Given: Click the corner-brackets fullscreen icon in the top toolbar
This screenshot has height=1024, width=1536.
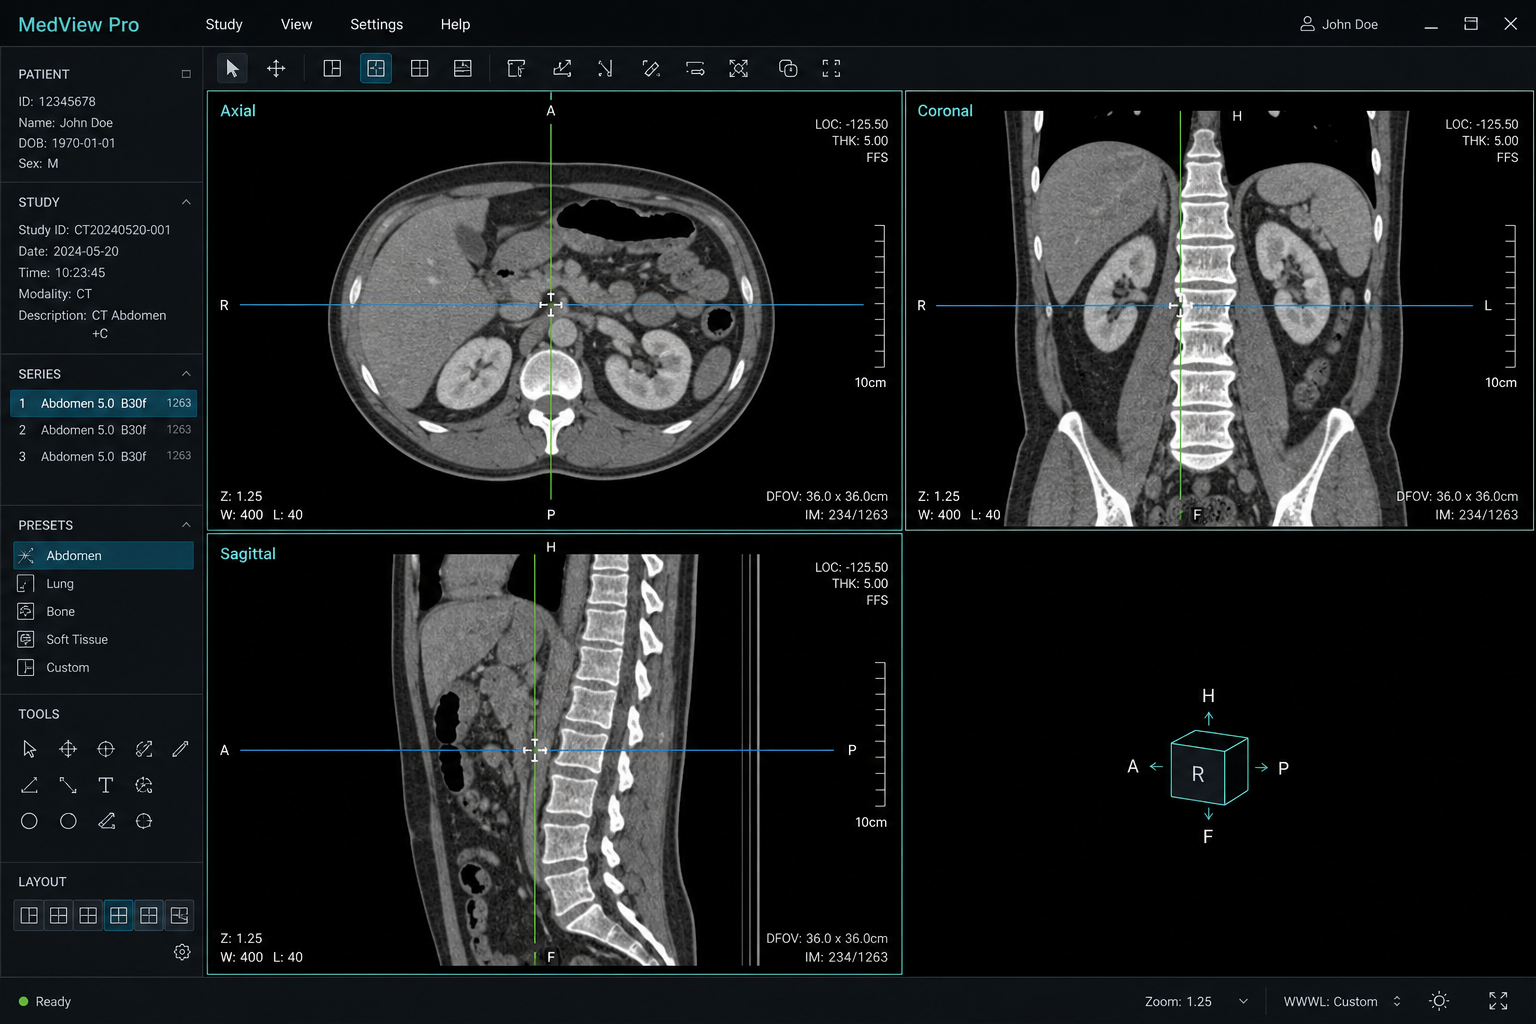Looking at the screenshot, I should (x=831, y=68).
